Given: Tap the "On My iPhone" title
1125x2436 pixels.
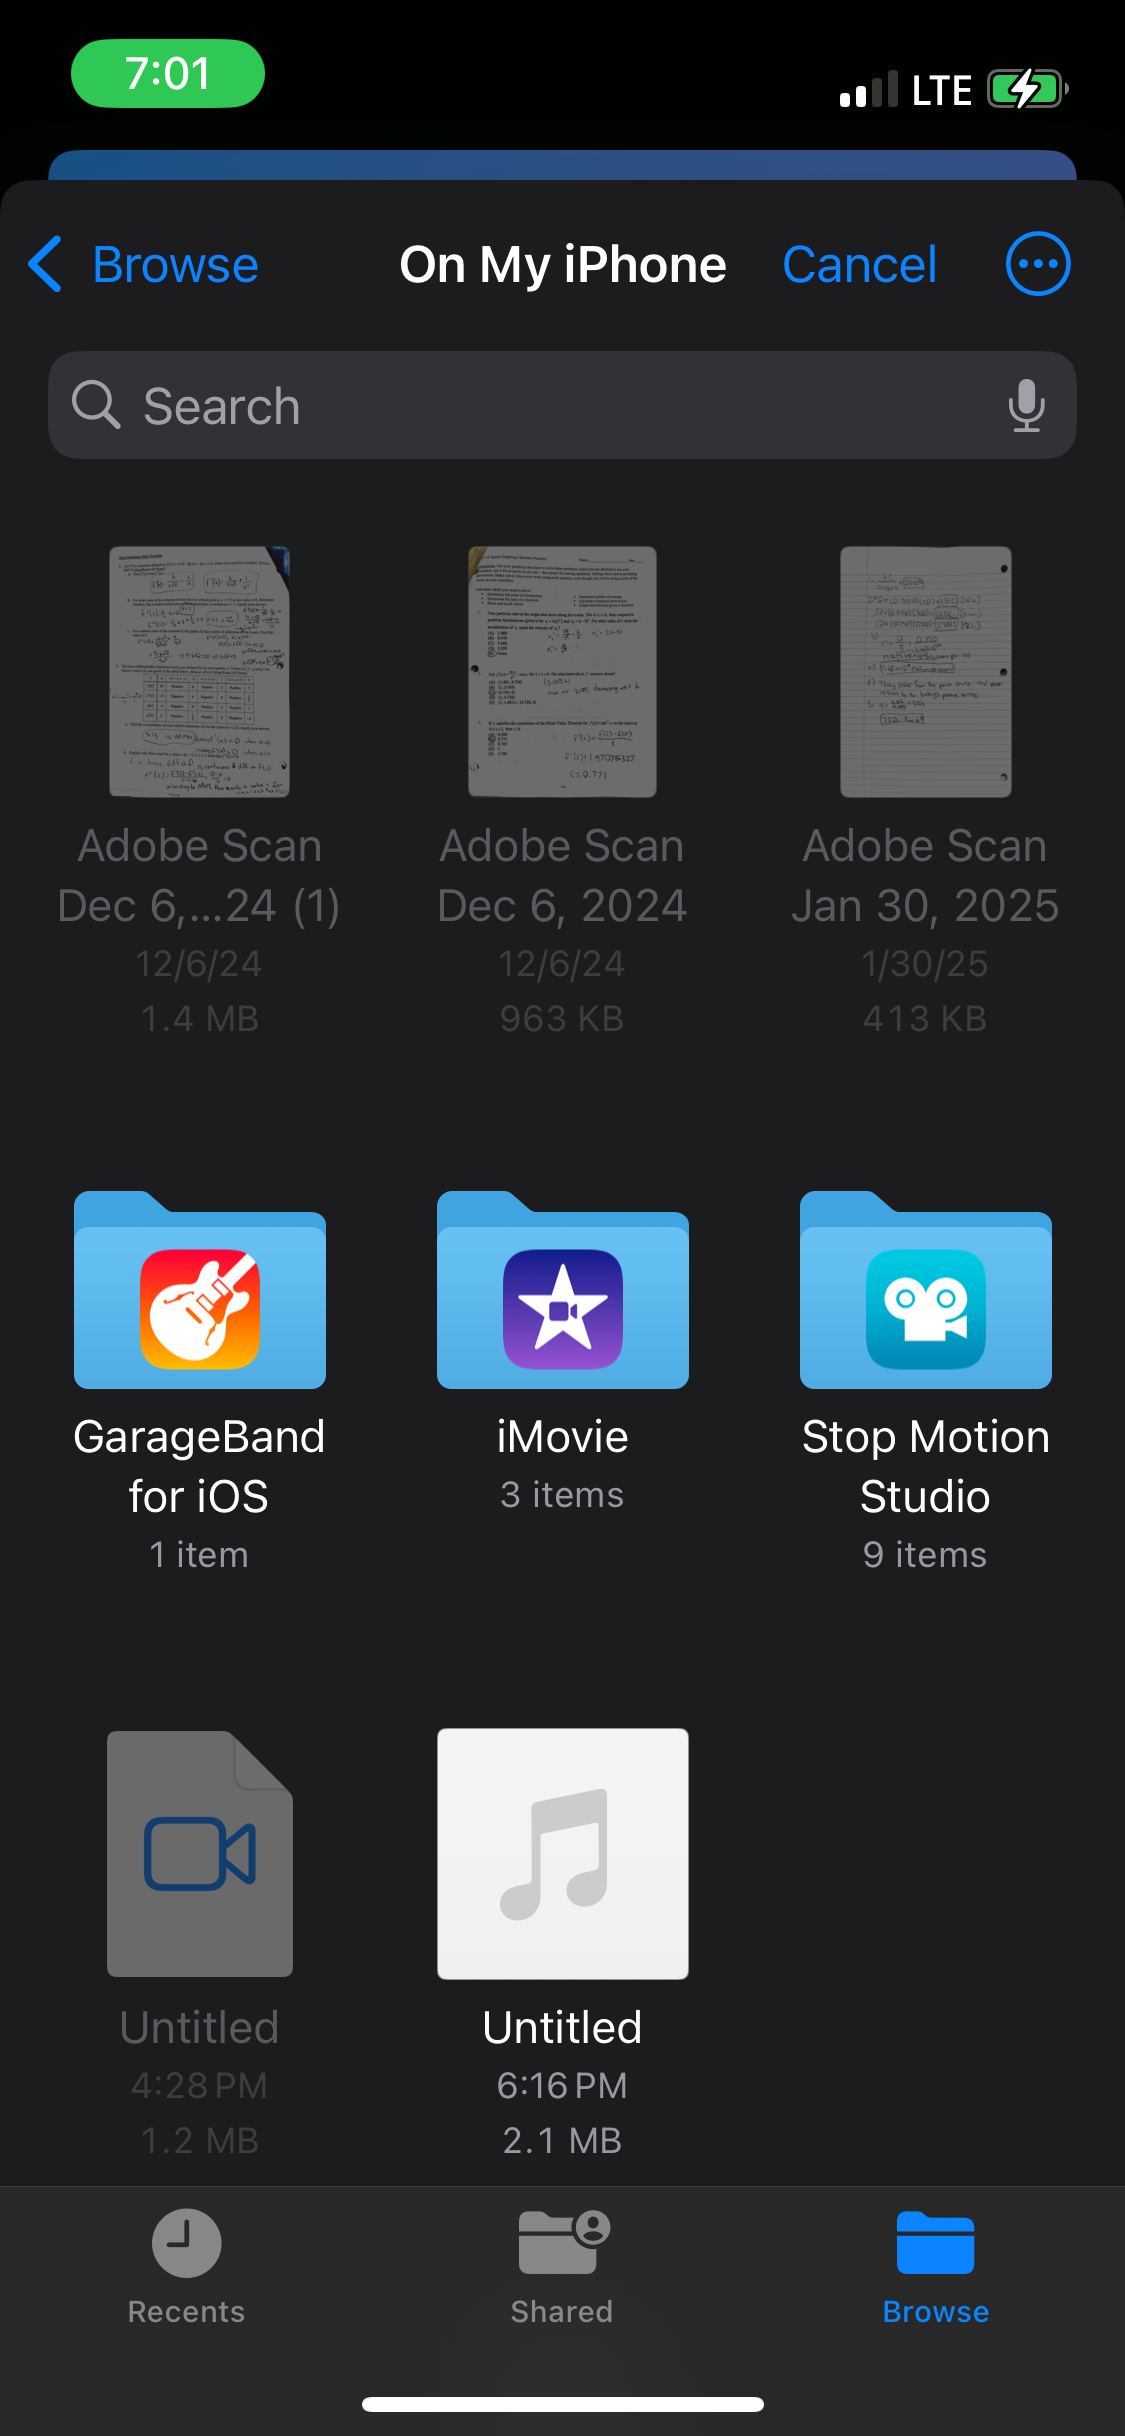Looking at the screenshot, I should (x=563, y=265).
